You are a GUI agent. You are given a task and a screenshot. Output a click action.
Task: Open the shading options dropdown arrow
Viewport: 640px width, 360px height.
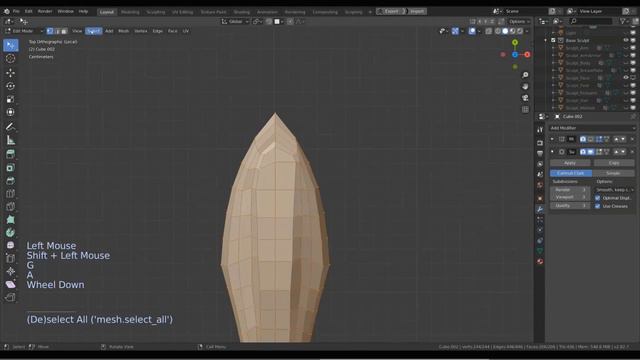coord(527,31)
